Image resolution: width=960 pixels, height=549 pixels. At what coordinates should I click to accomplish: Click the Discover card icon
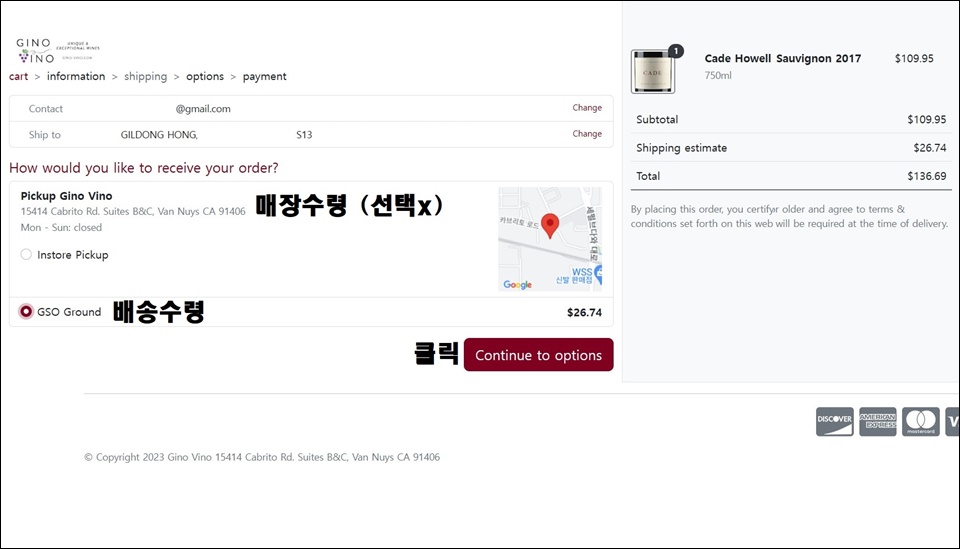click(x=834, y=422)
